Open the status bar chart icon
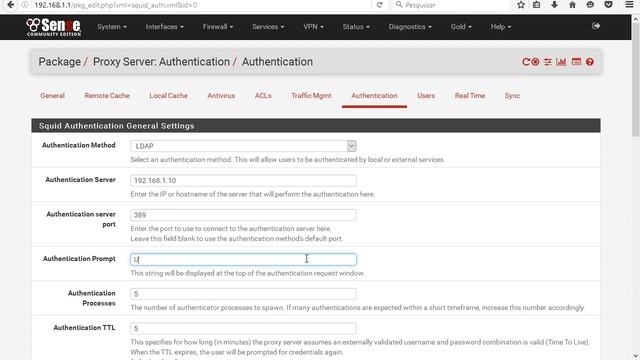Image resolution: width=640 pixels, height=360 pixels. [x=562, y=62]
